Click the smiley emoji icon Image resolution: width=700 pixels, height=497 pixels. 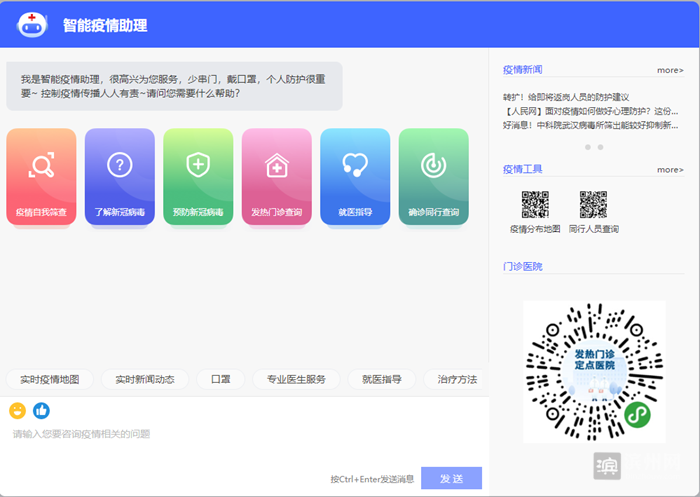pos(17,411)
